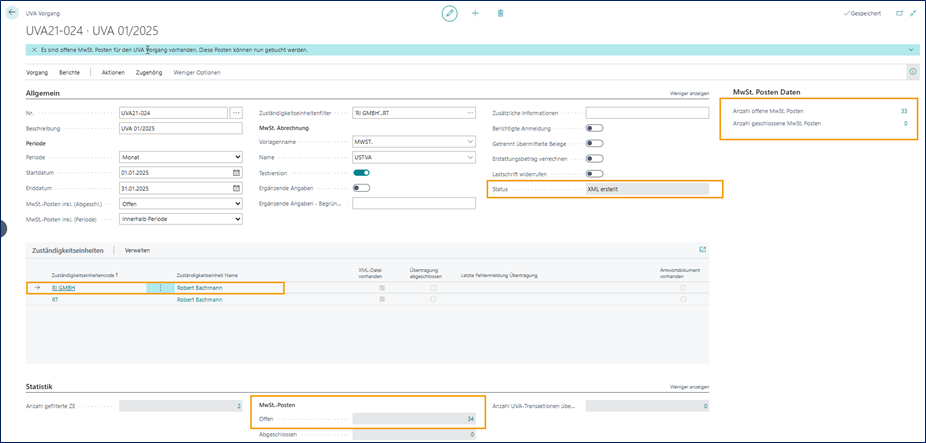Open the Aktionen menu
Image resolution: width=926 pixels, height=443 pixels.
[x=113, y=72]
